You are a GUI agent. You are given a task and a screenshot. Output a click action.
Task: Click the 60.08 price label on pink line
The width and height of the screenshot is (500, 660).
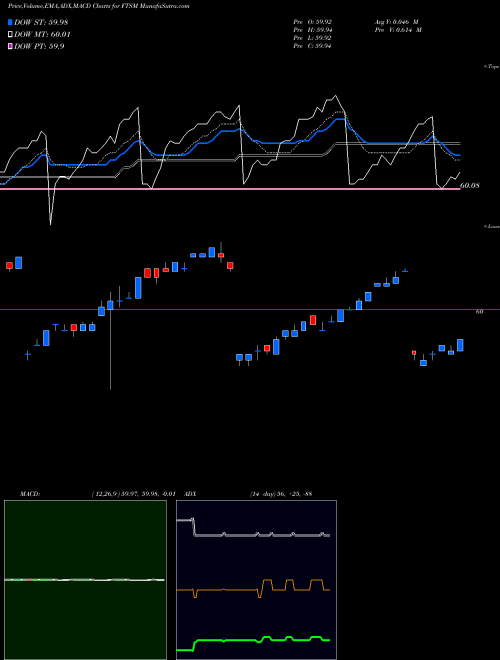point(470,185)
